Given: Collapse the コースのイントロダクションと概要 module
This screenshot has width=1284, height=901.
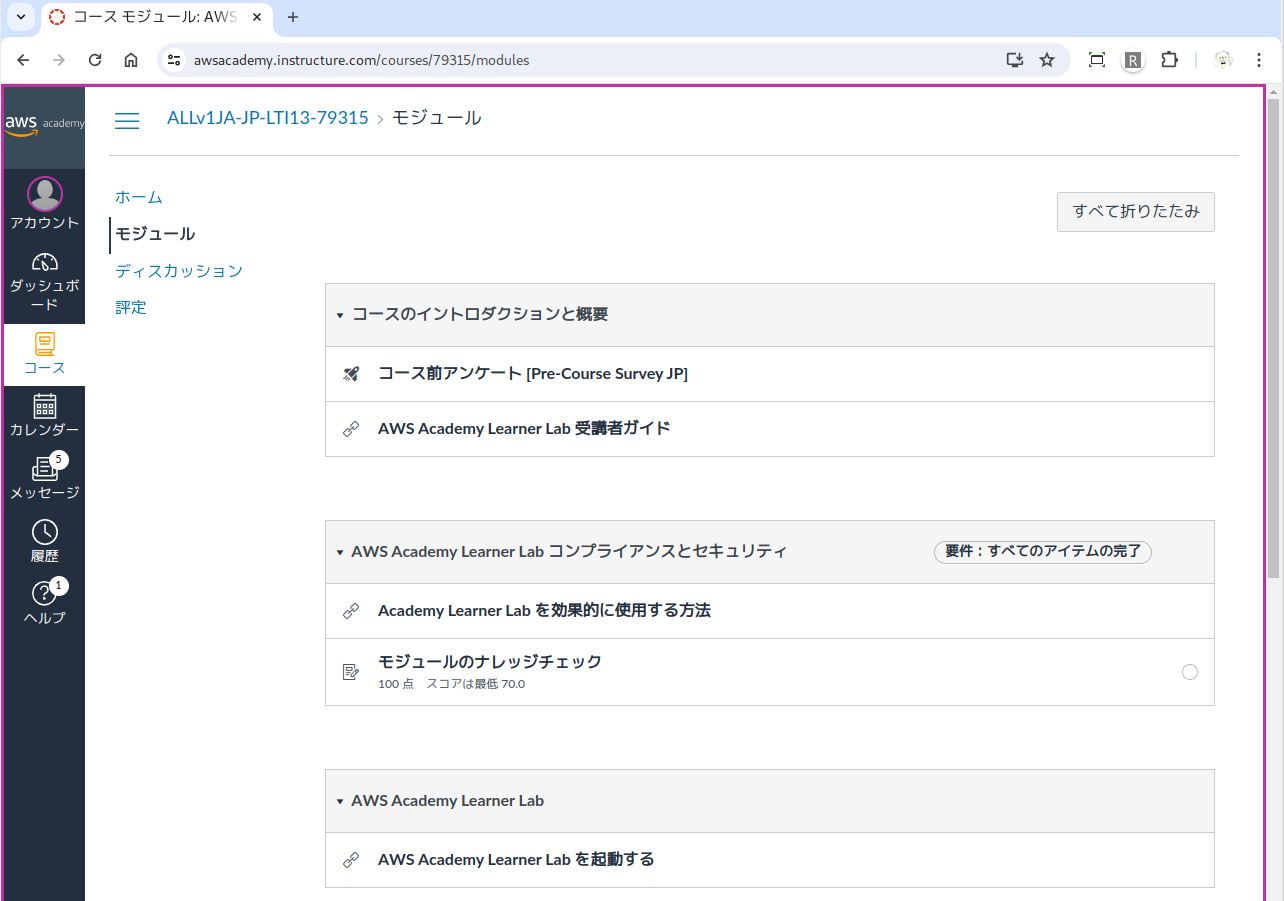Looking at the screenshot, I should (x=340, y=315).
